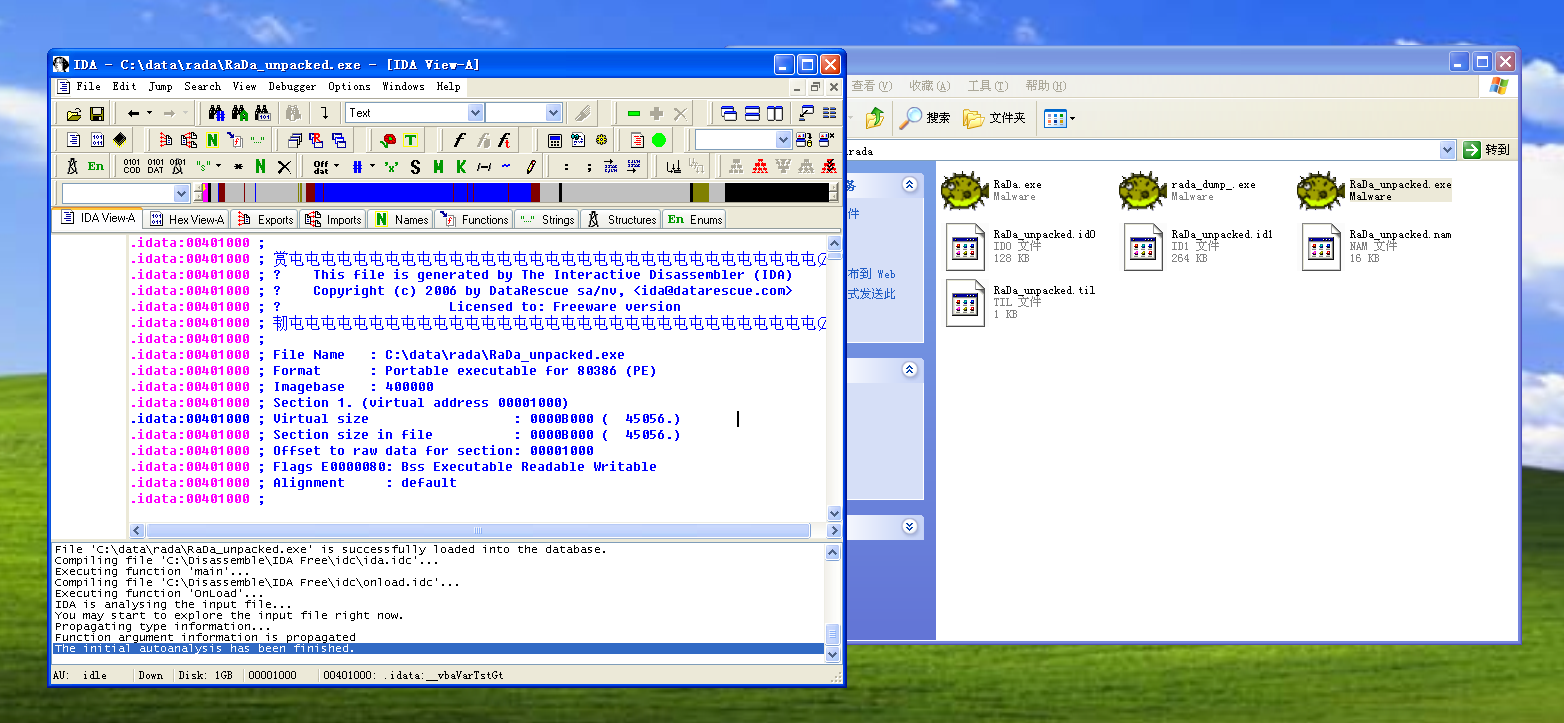Select rada_dump_.exe file in Explorer
Image resolution: width=1564 pixels, height=723 pixels.
[1188, 190]
